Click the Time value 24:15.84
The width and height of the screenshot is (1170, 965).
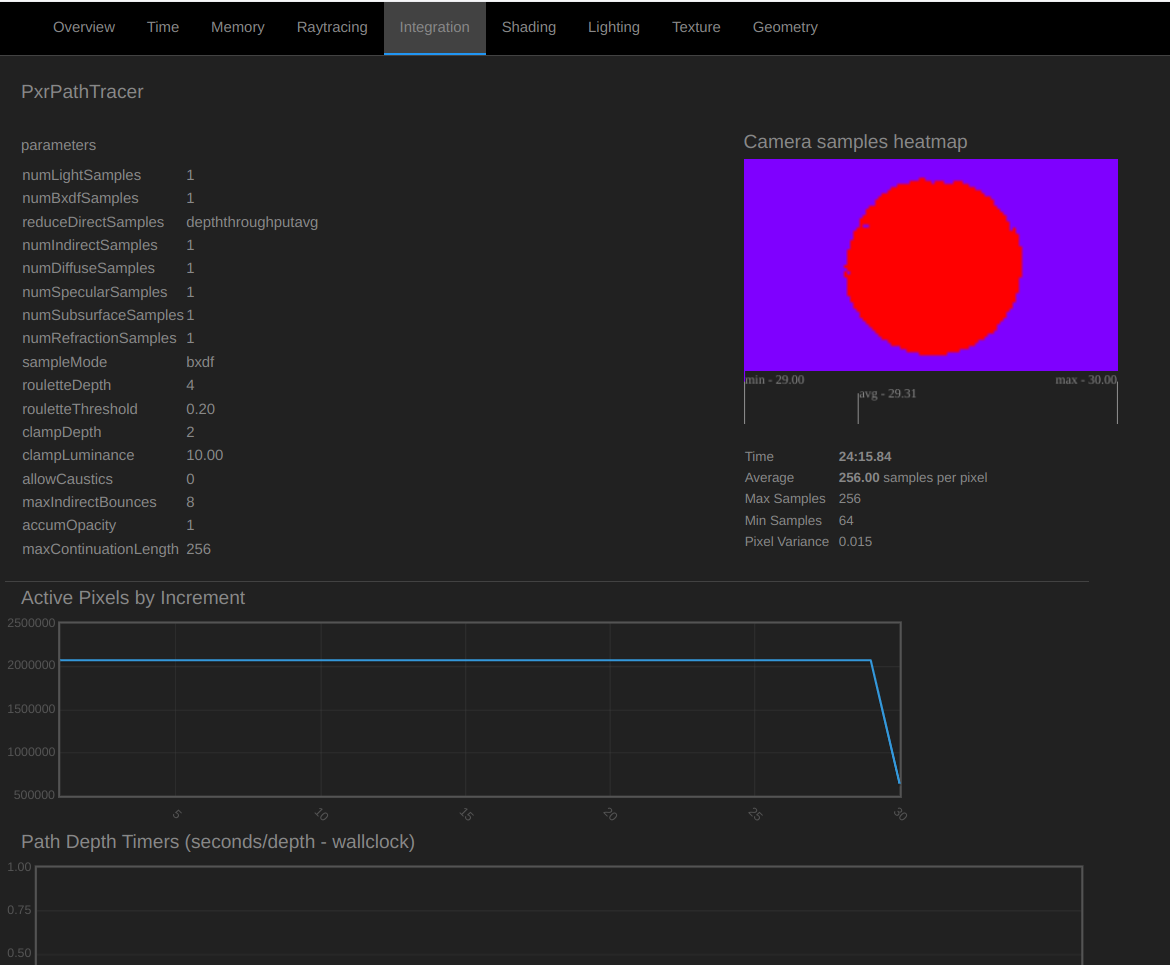coord(865,457)
